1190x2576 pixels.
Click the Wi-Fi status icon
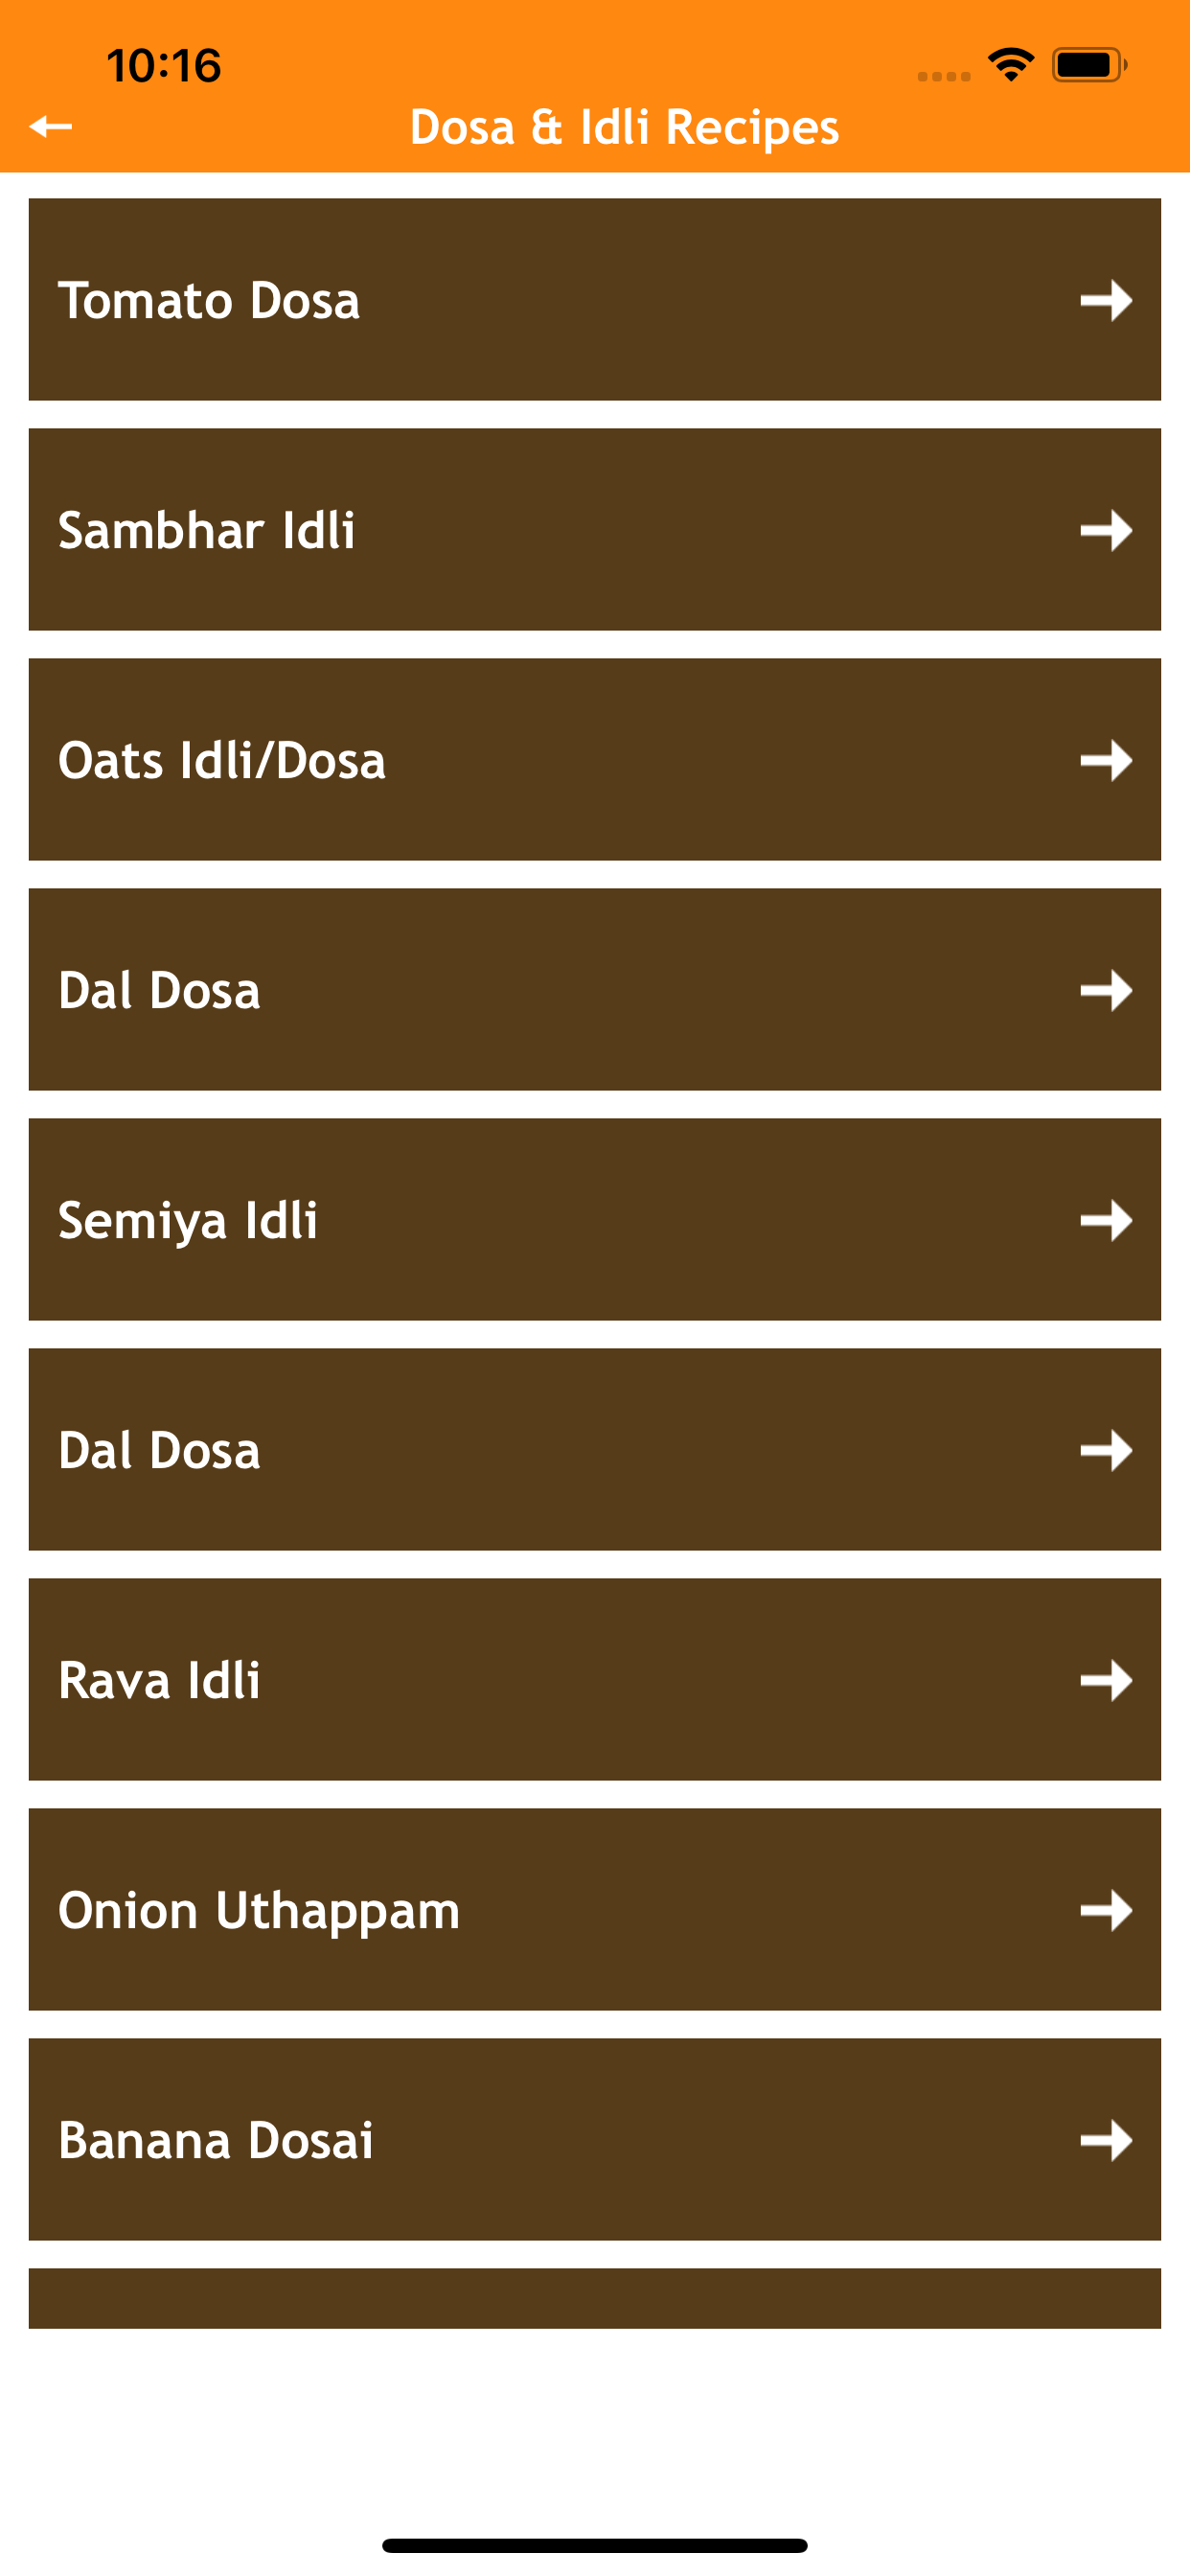coord(1010,65)
